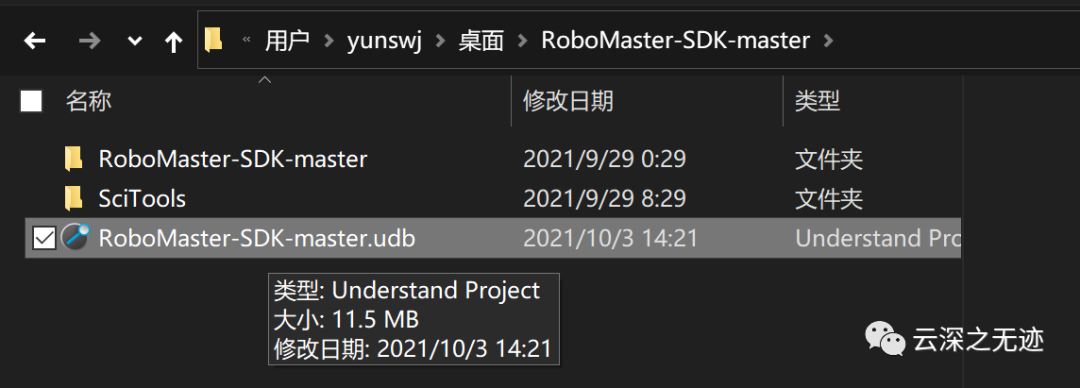The image size is (1080, 388).
Task: Sort by 类型 column header
Action: 818,102
